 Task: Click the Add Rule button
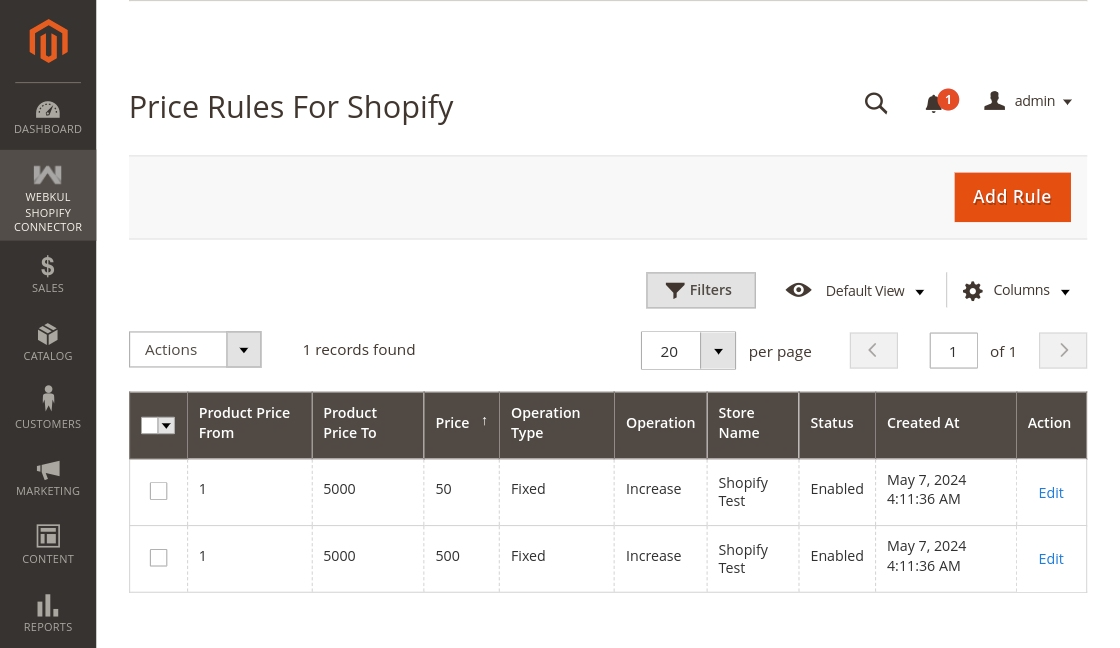click(1012, 197)
